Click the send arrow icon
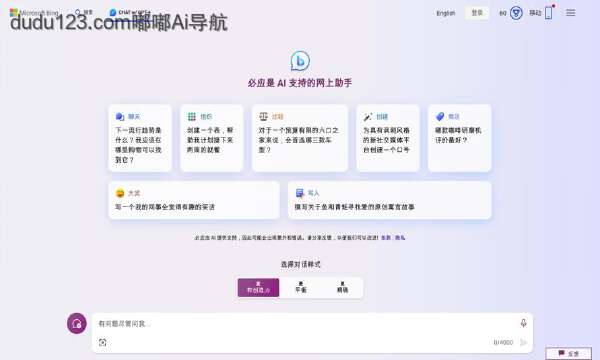The image size is (600, 360). point(523,342)
